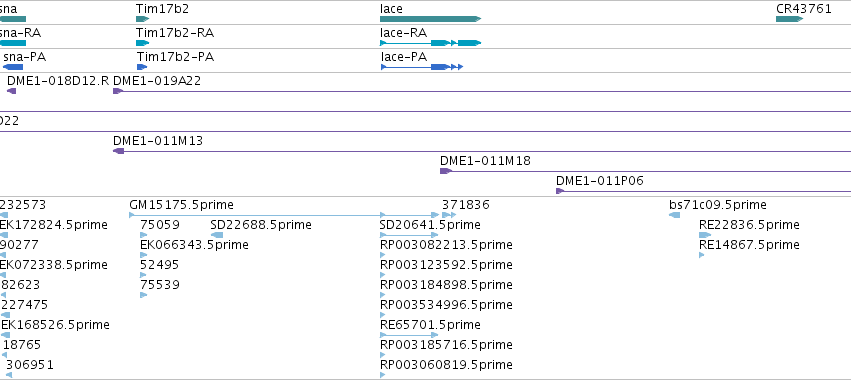Viewport: 851px width, 380px height.
Task: Select the SD22688.5prime EST arrow
Action: [x=217, y=235]
